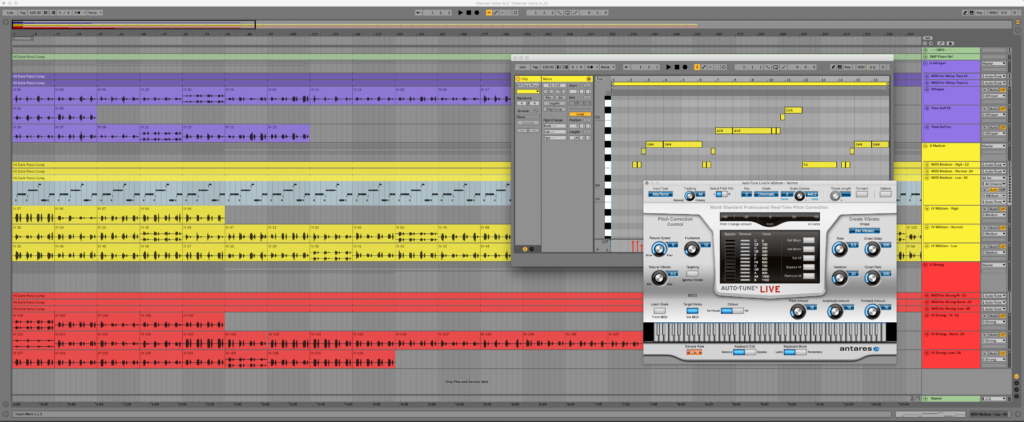1024x422 pixels.
Task: Select the long A#4 MIDI note
Action: point(751,131)
